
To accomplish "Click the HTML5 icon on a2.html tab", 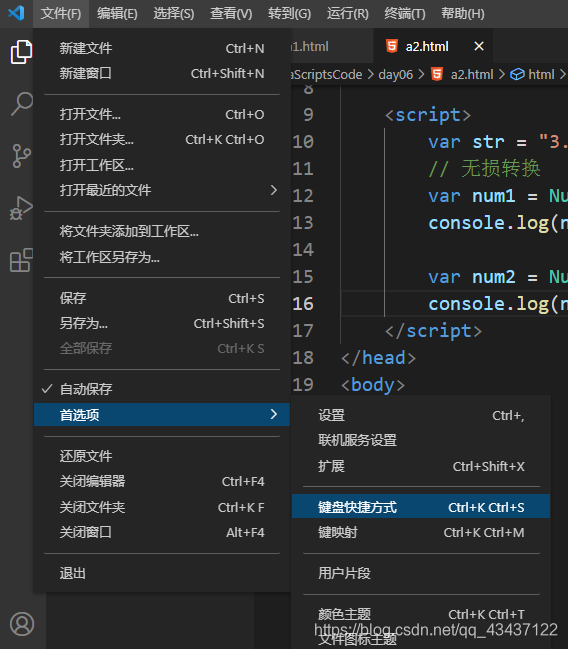I will [x=392, y=46].
